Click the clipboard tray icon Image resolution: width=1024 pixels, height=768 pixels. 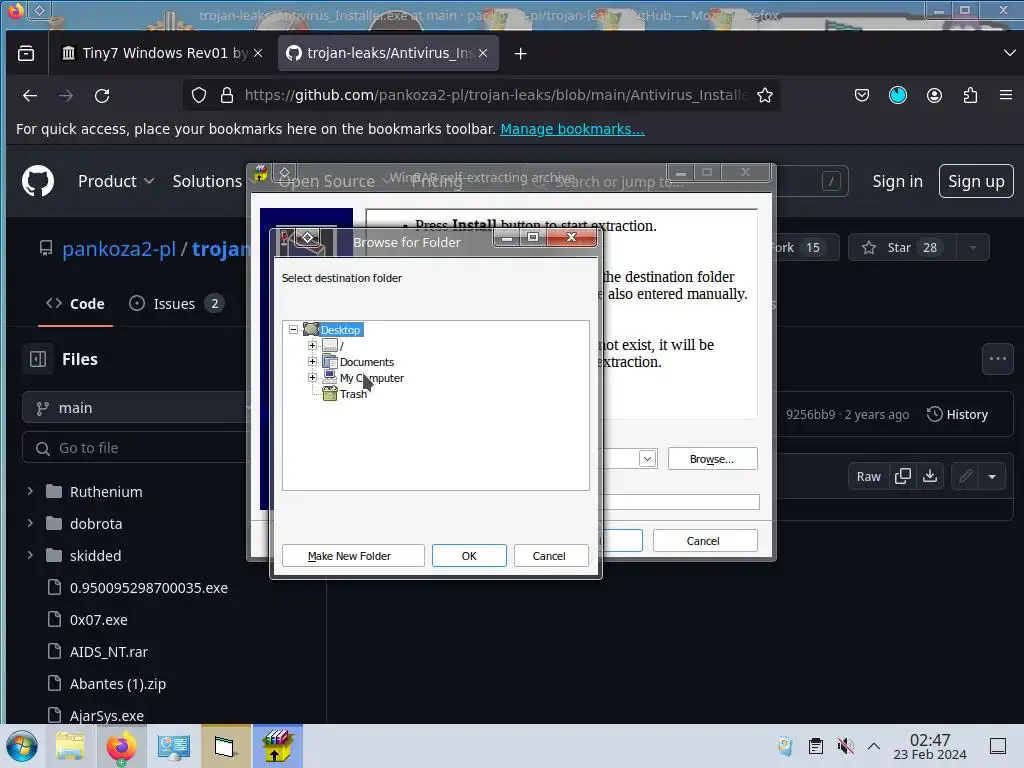(x=816, y=746)
